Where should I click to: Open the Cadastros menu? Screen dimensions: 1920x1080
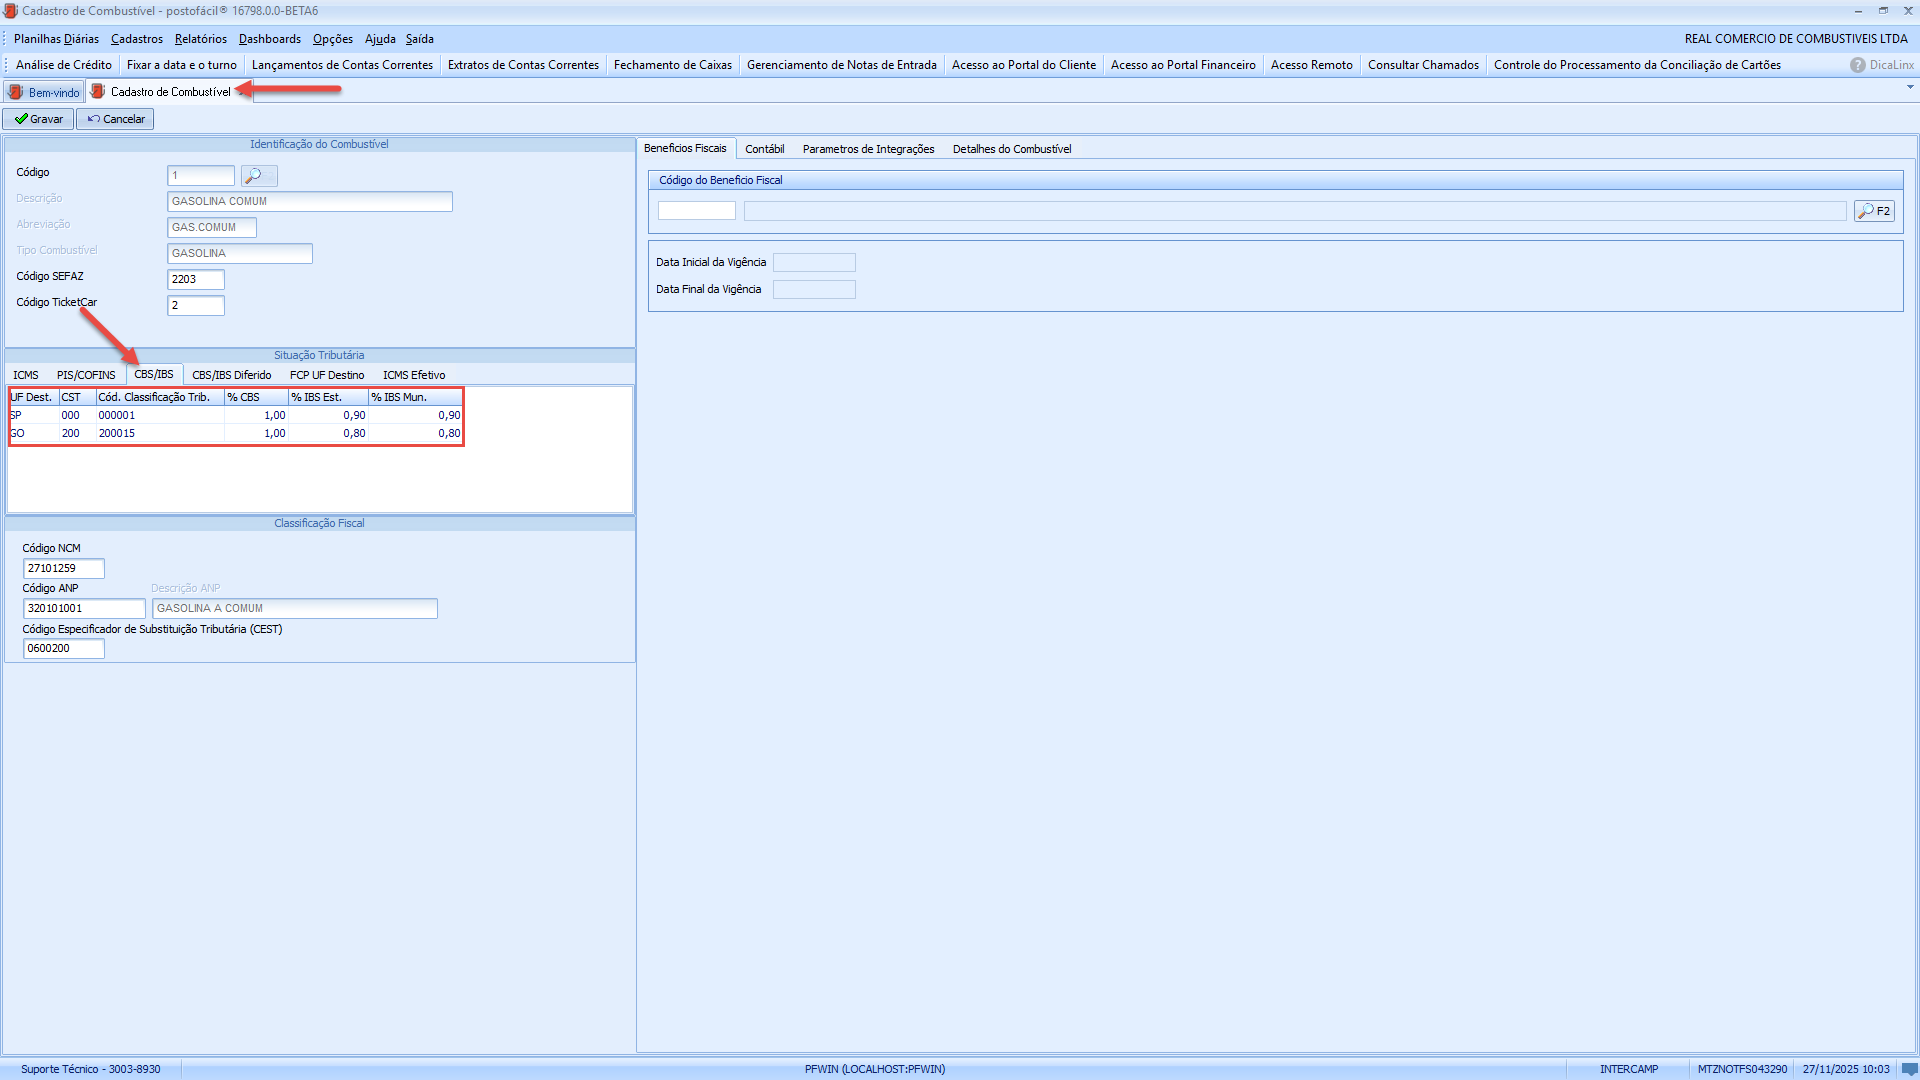pos(136,39)
